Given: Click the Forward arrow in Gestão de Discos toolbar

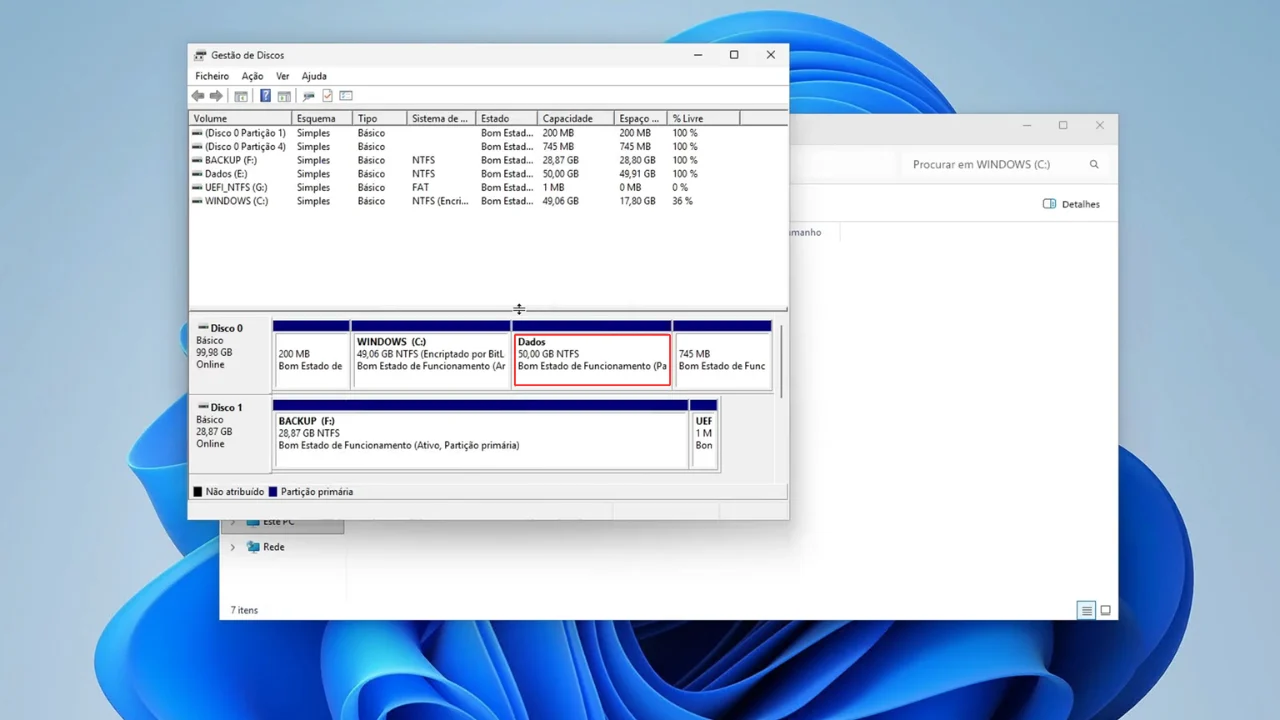Looking at the screenshot, I should 216,96.
